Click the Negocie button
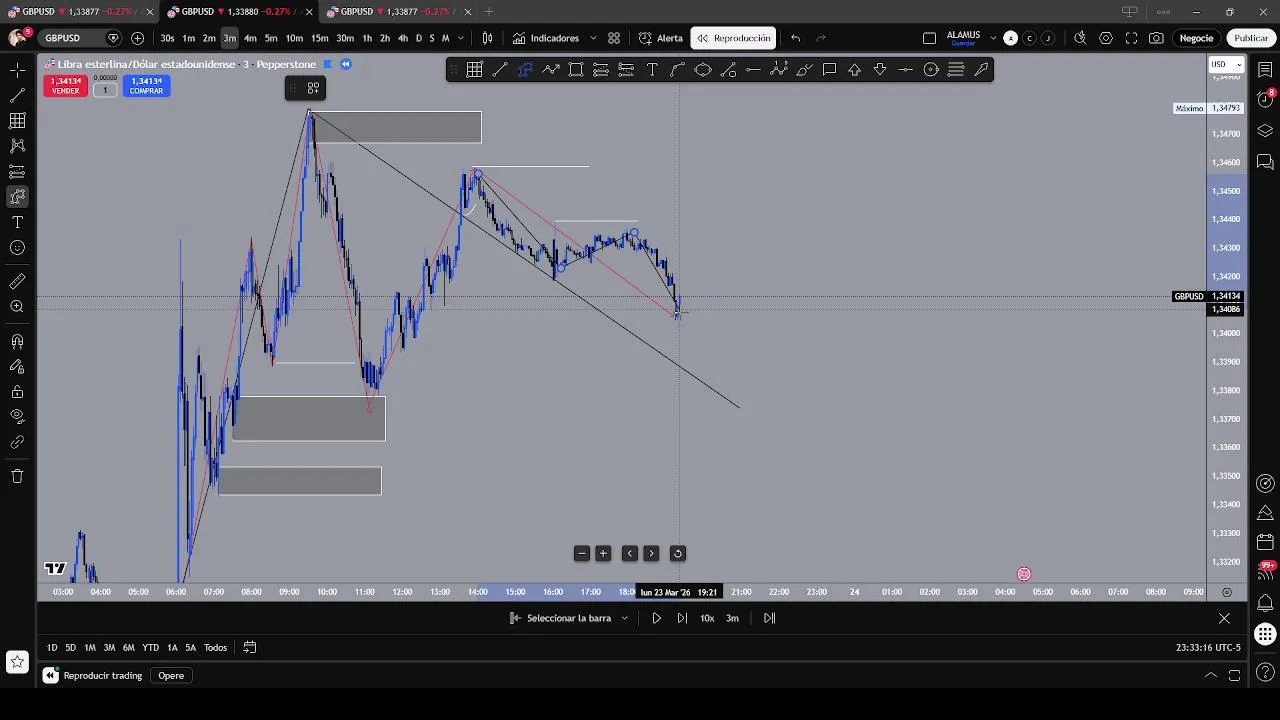The image size is (1280, 720). coord(1196,38)
